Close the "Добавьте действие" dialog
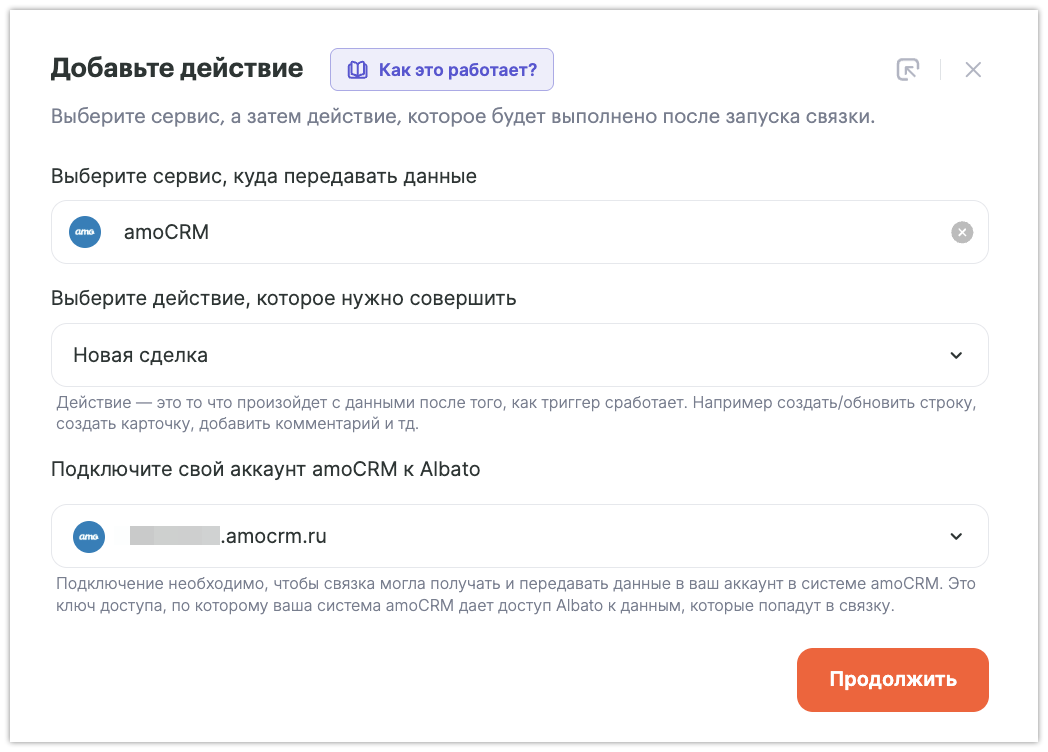1048x752 pixels. click(973, 69)
